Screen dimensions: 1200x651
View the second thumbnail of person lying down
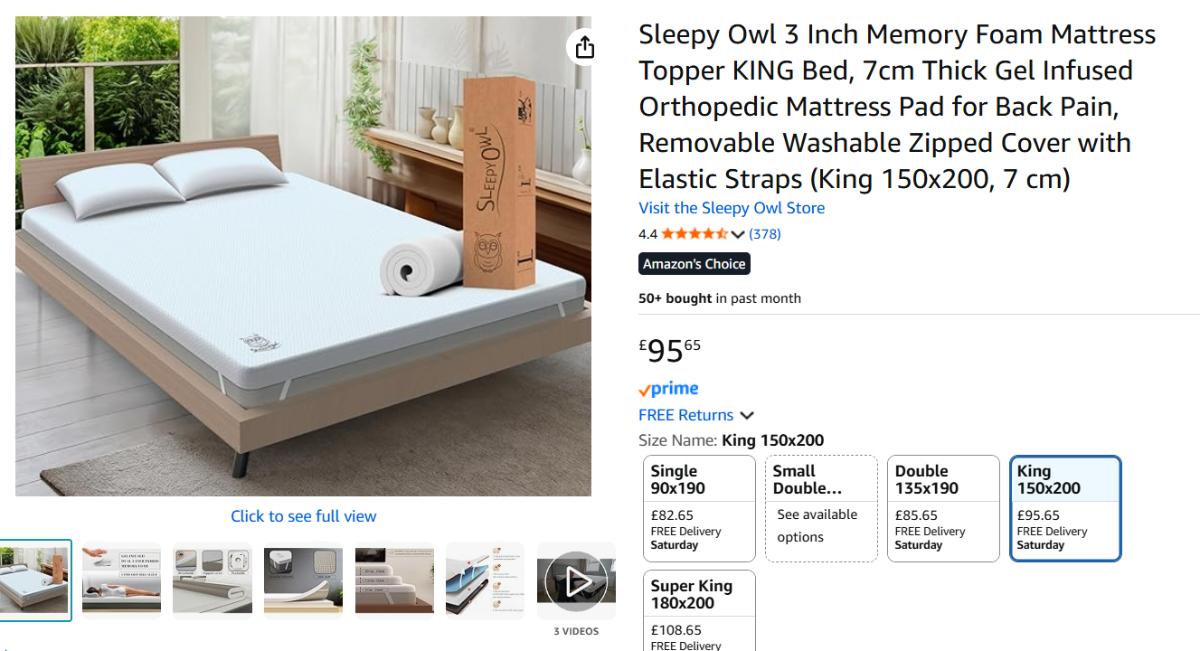(121, 580)
